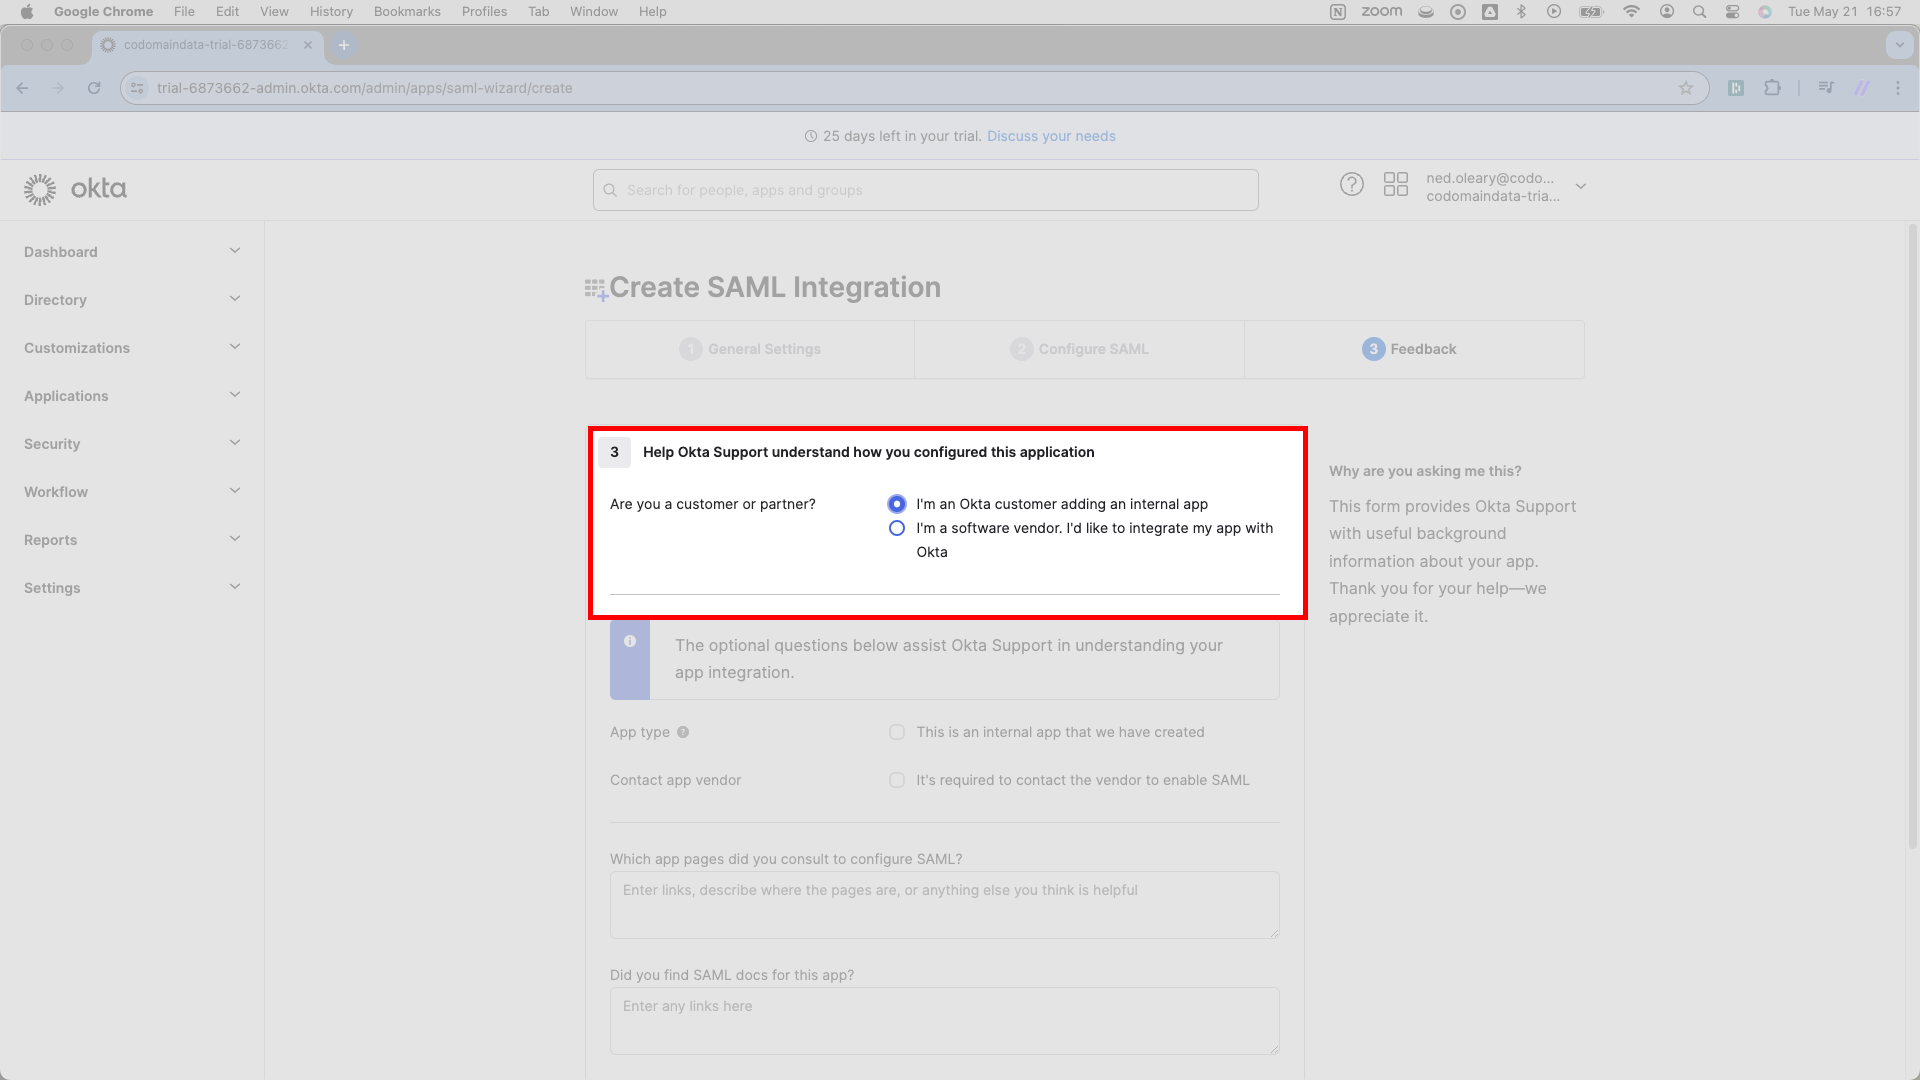
Task: Open Chrome extensions puzzle icon
Action: [x=1772, y=88]
